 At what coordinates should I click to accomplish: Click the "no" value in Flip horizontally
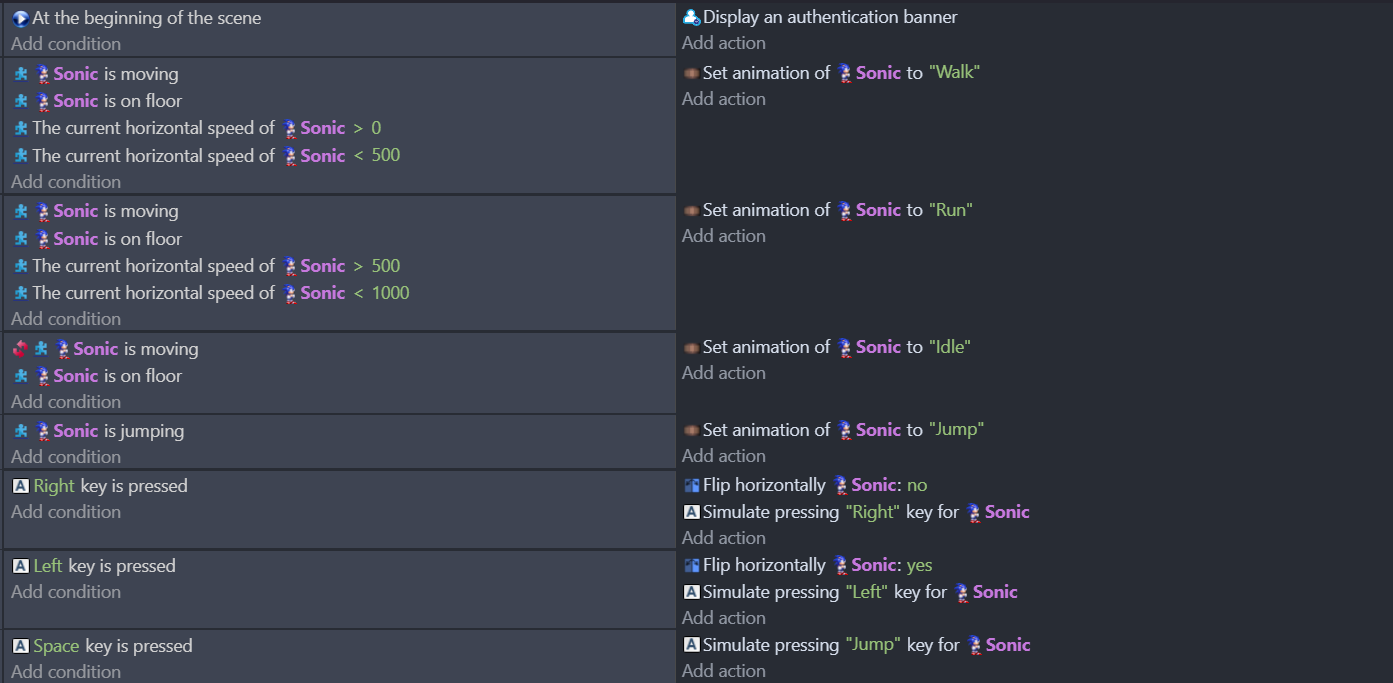pos(917,485)
